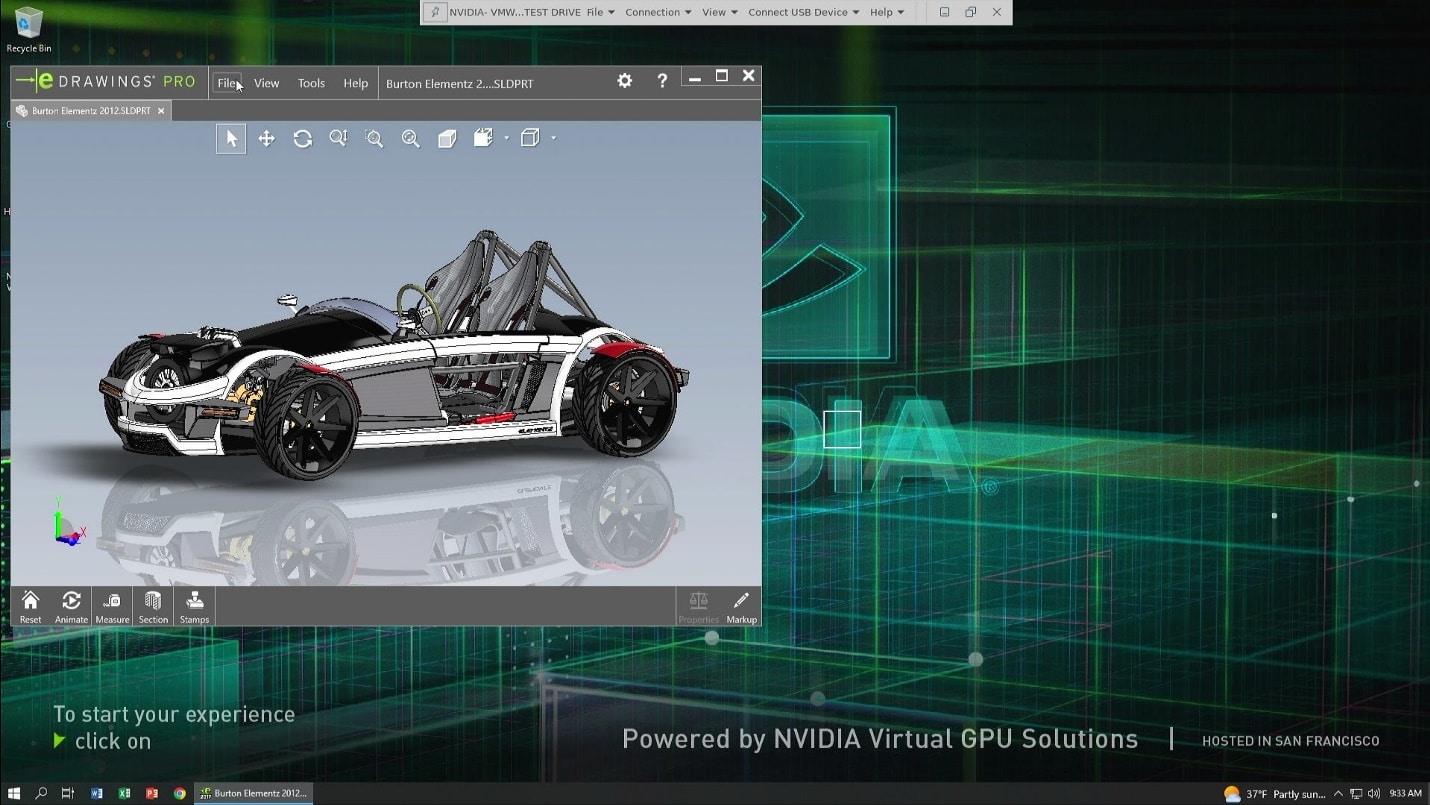Viewport: 1430px width, 805px height.
Task: Open the eDrawings Tools menu
Action: (x=311, y=83)
